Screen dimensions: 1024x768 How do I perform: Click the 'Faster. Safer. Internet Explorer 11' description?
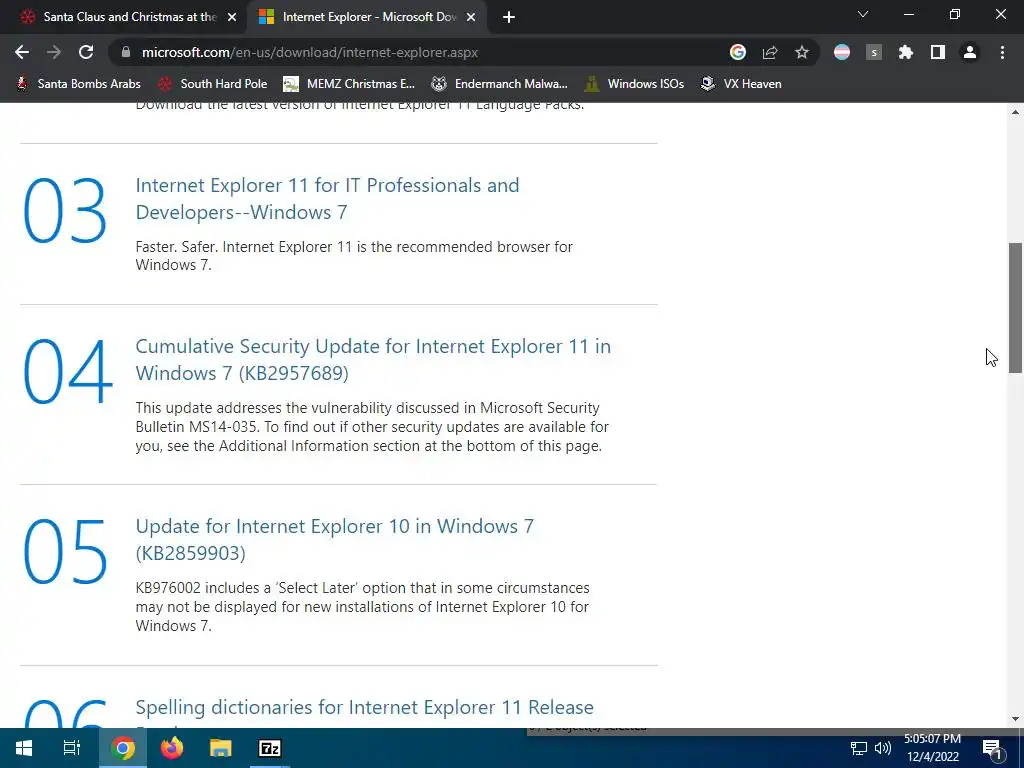tap(354, 255)
